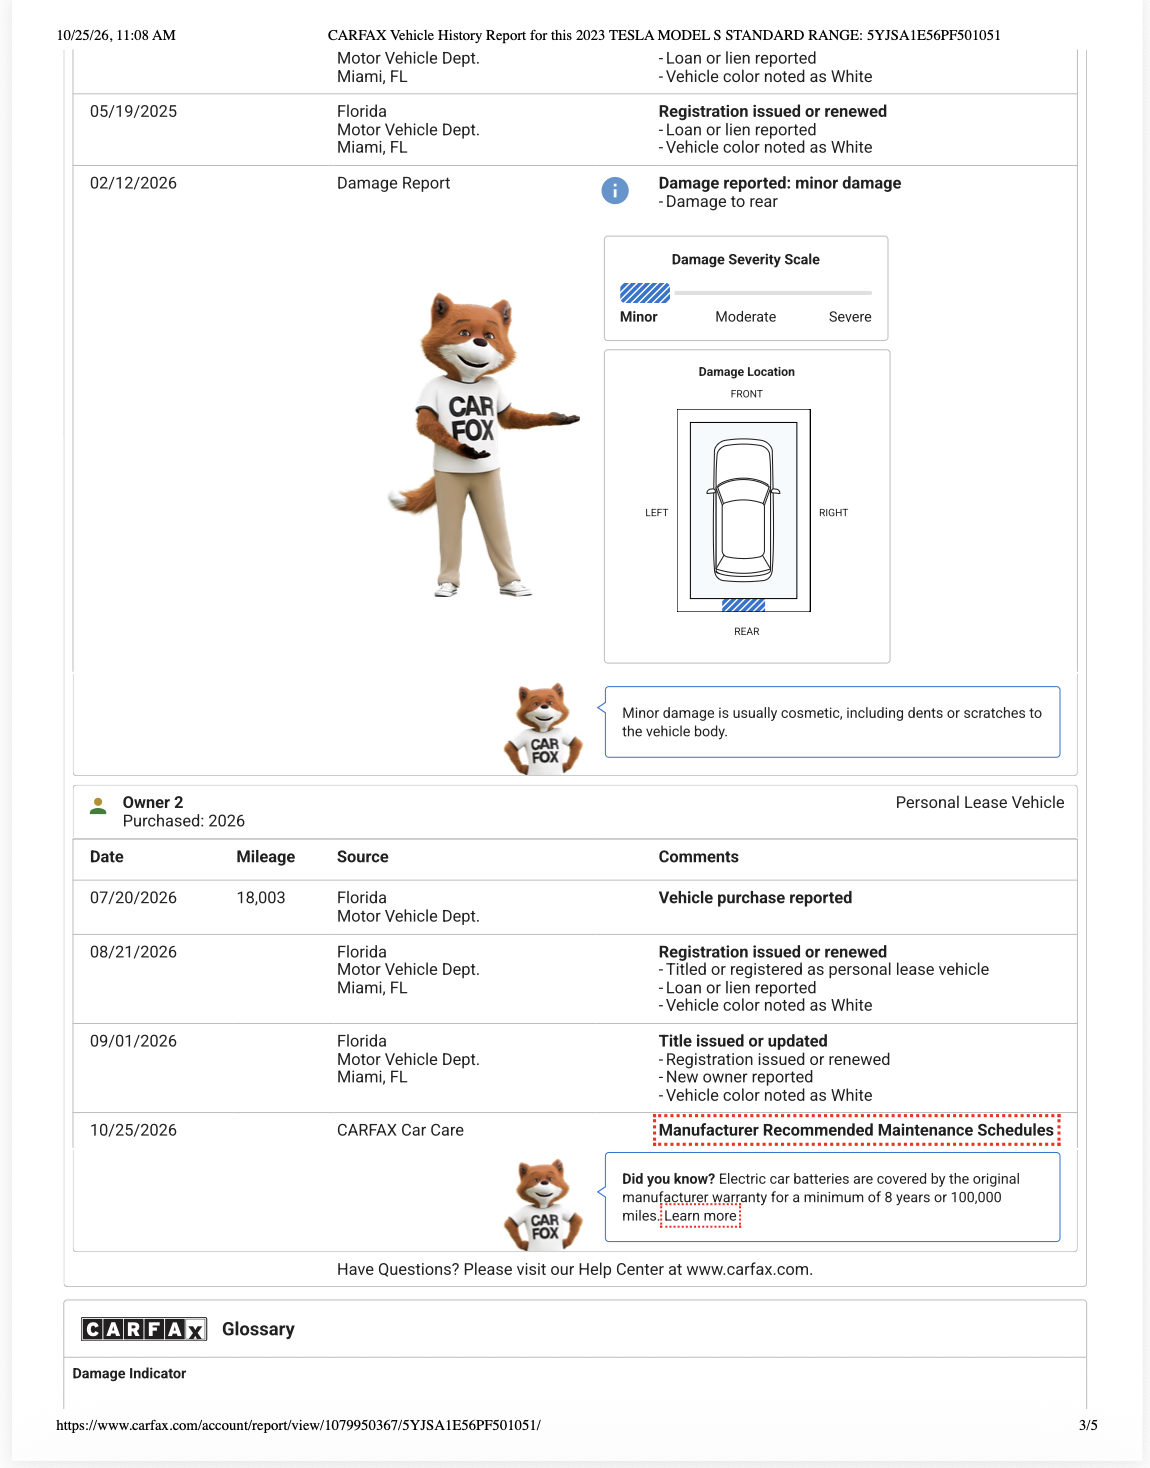Viewport: 1150px width, 1468px height.
Task: Select the 05/19/2025 date
Action: (x=133, y=112)
